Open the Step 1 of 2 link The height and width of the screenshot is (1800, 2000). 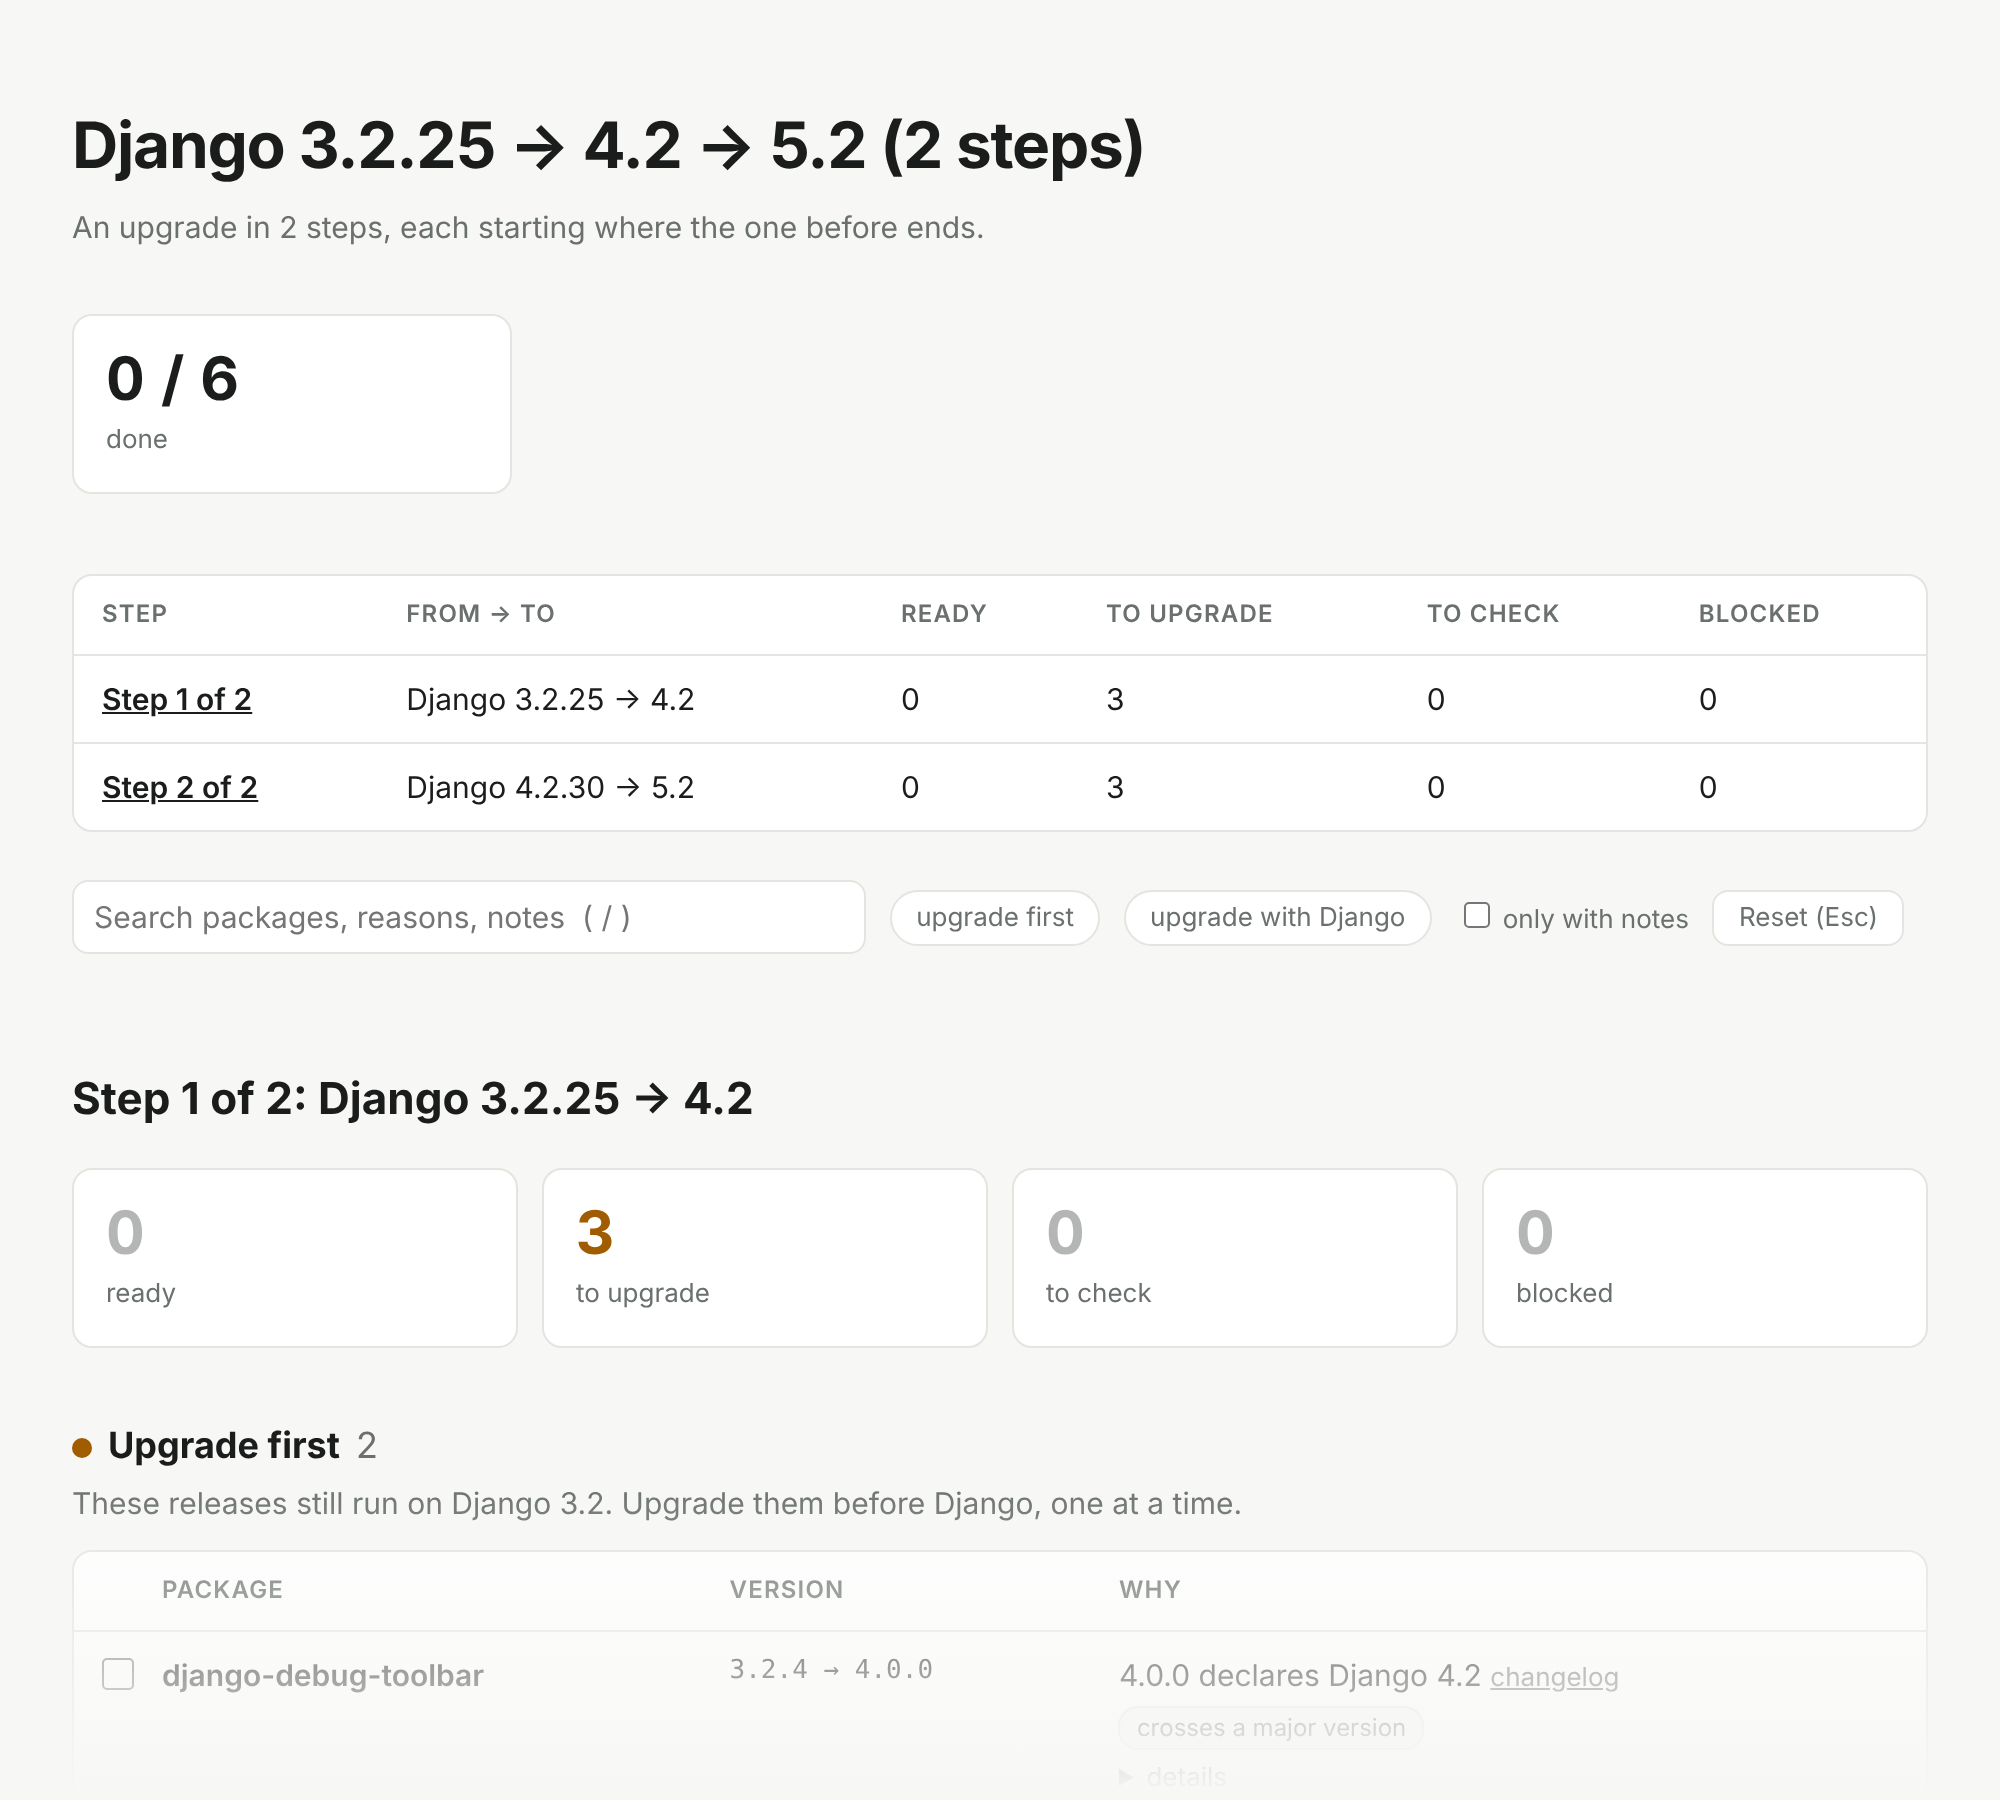(176, 699)
